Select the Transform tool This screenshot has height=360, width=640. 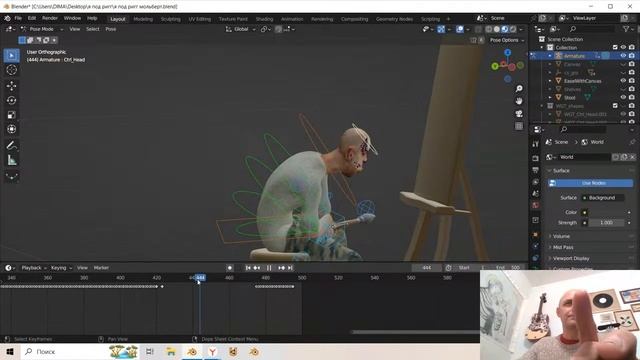point(11,129)
